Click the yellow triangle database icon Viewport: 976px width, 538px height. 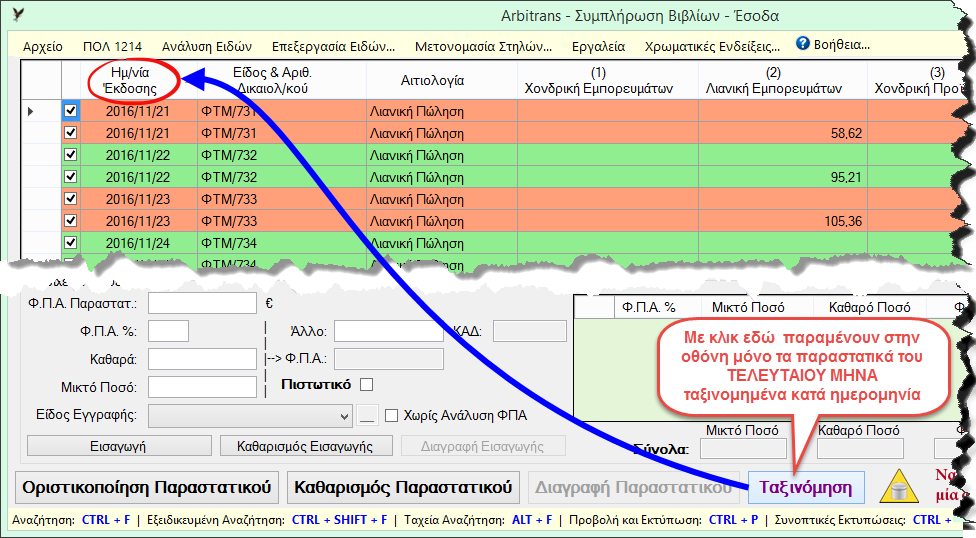(899, 486)
